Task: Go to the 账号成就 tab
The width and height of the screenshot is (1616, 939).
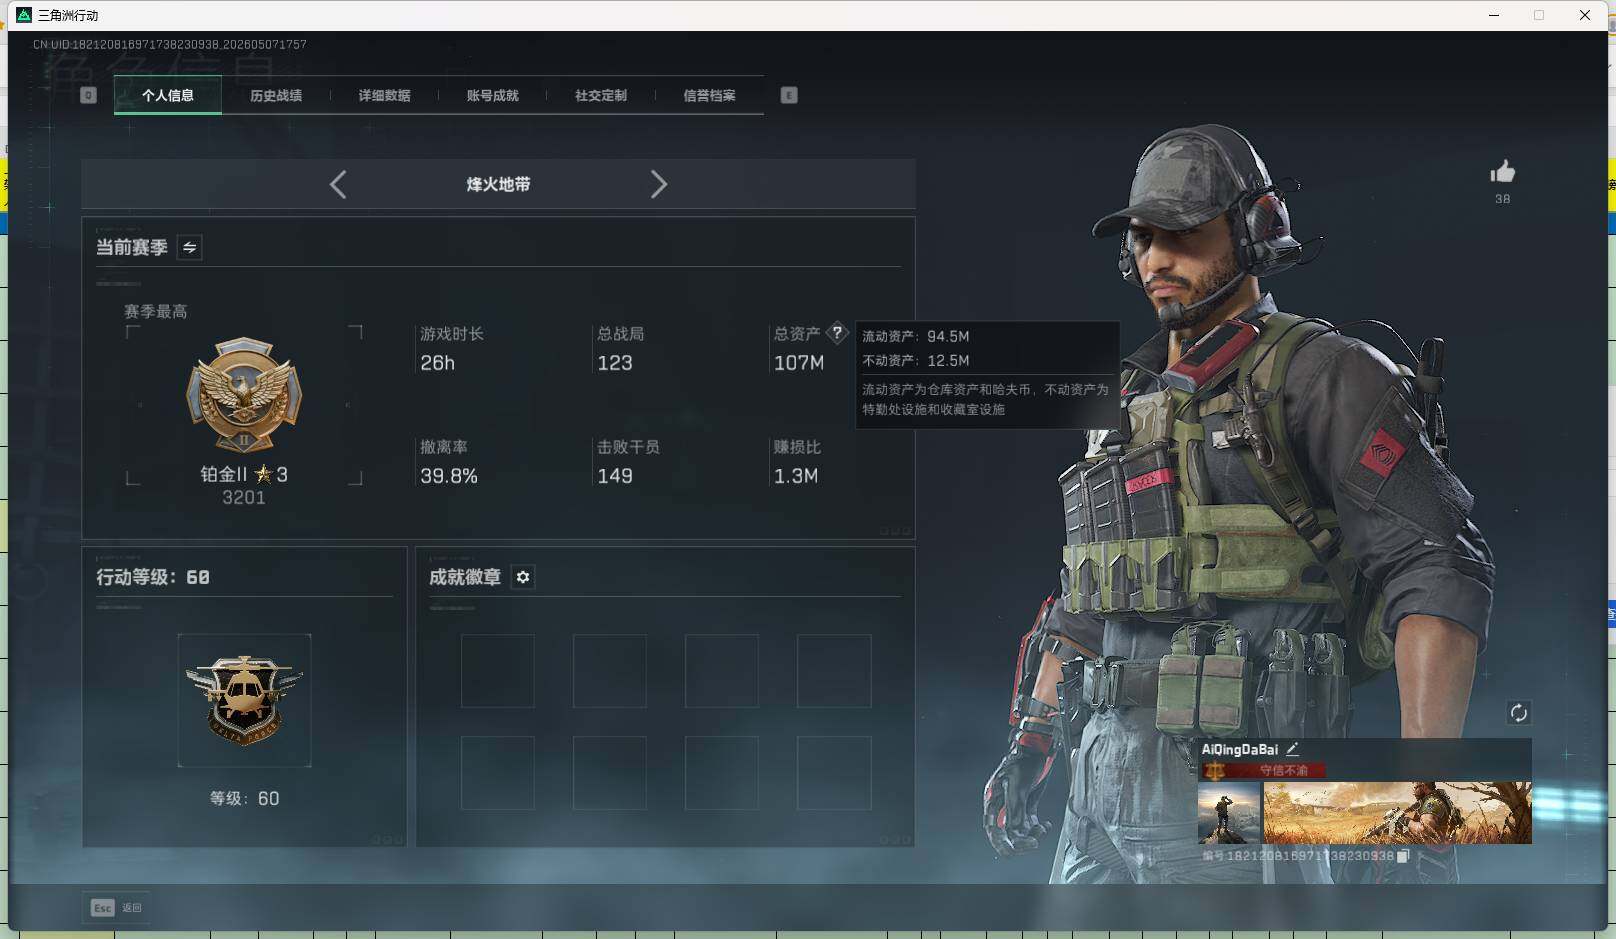Action: (492, 95)
